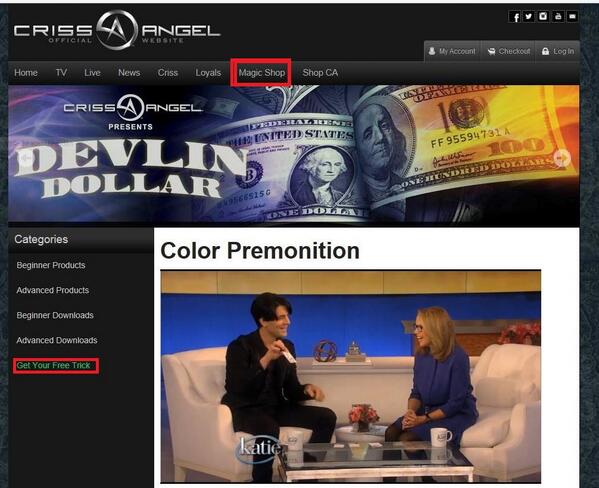Open the Shop CA menu item
This screenshot has width=599, height=488.
(320, 73)
